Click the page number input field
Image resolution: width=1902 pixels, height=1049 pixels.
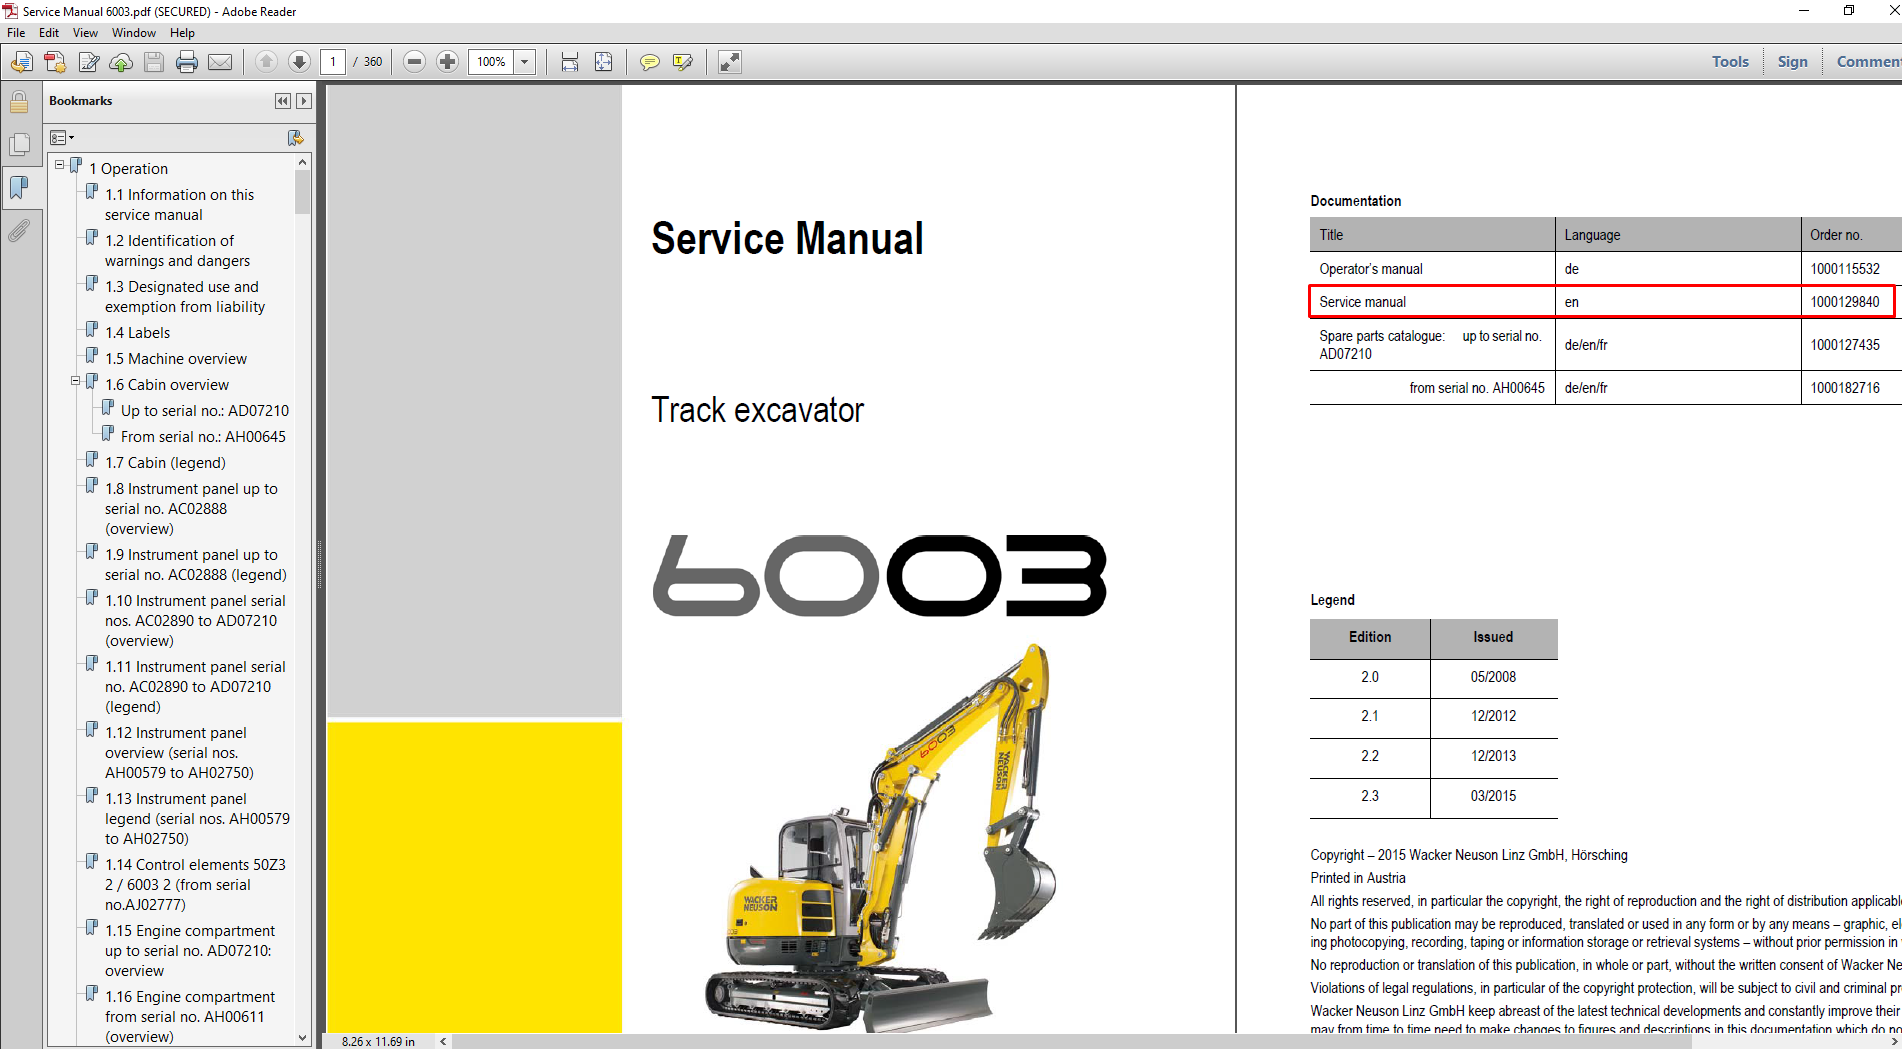[x=333, y=62]
